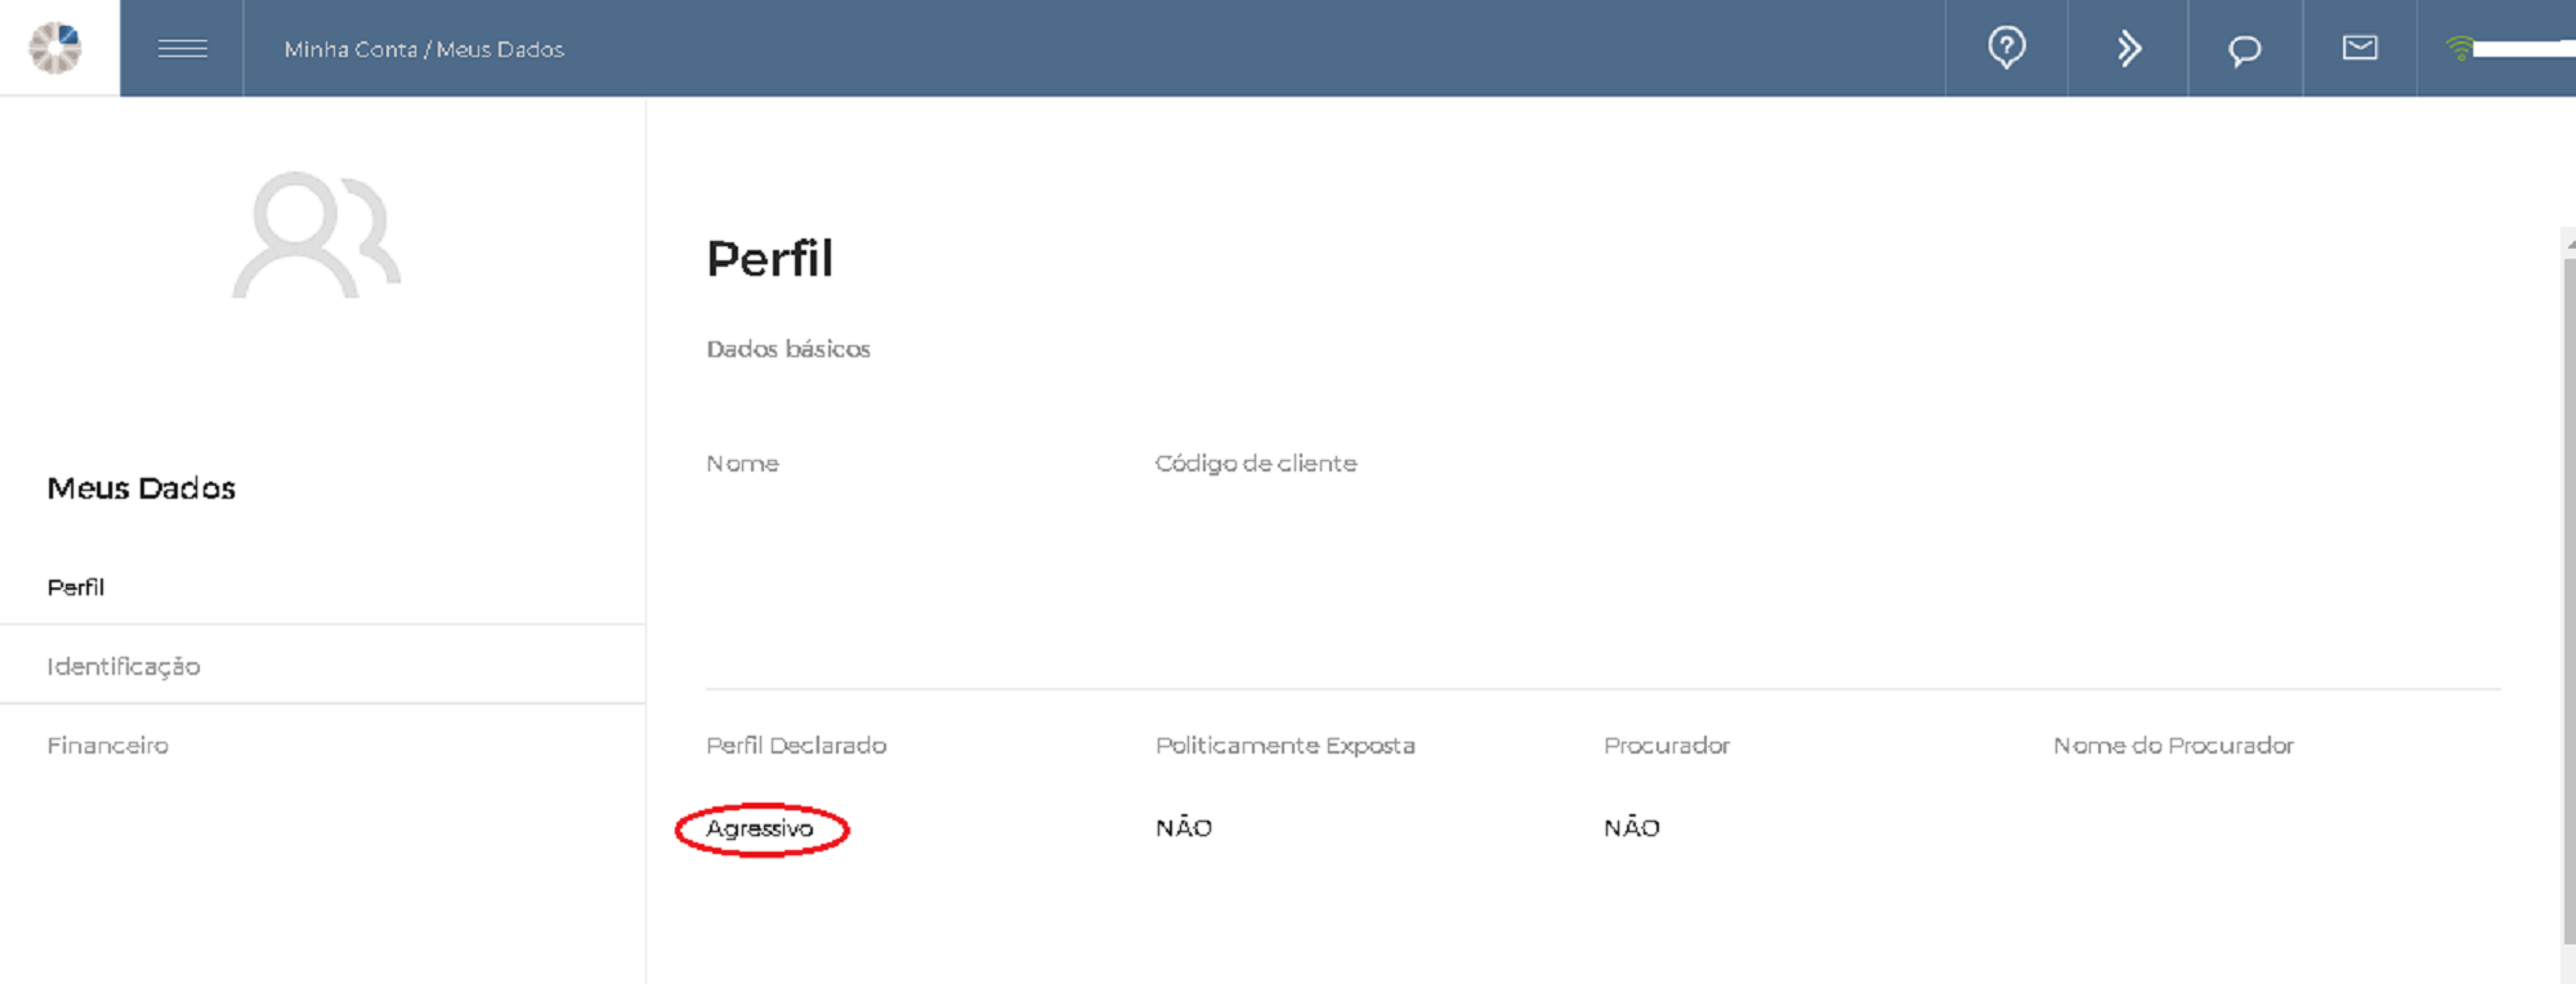This screenshot has width=2576, height=984.
Task: Click the Meus Dados sidebar heading
Action: (141, 488)
